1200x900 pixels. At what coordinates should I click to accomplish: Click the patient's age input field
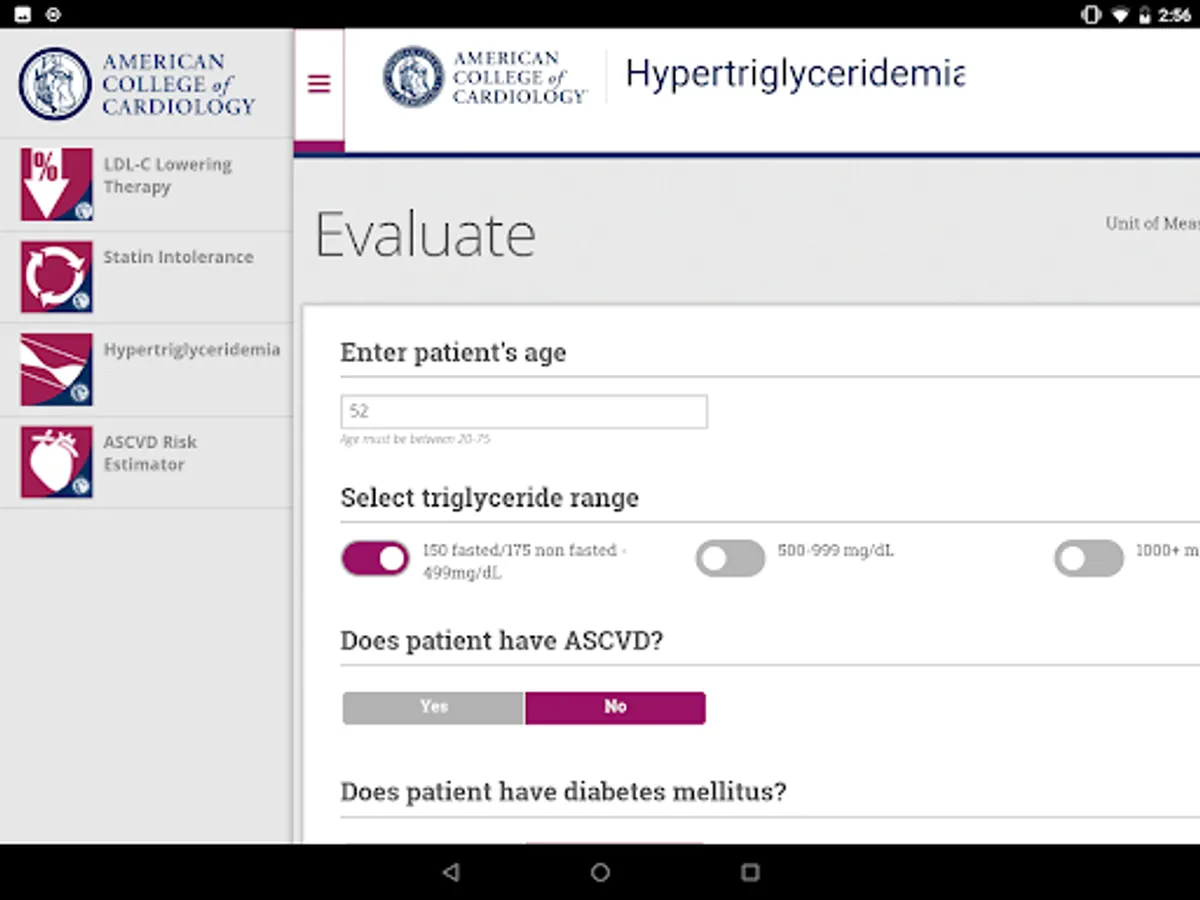pos(524,412)
